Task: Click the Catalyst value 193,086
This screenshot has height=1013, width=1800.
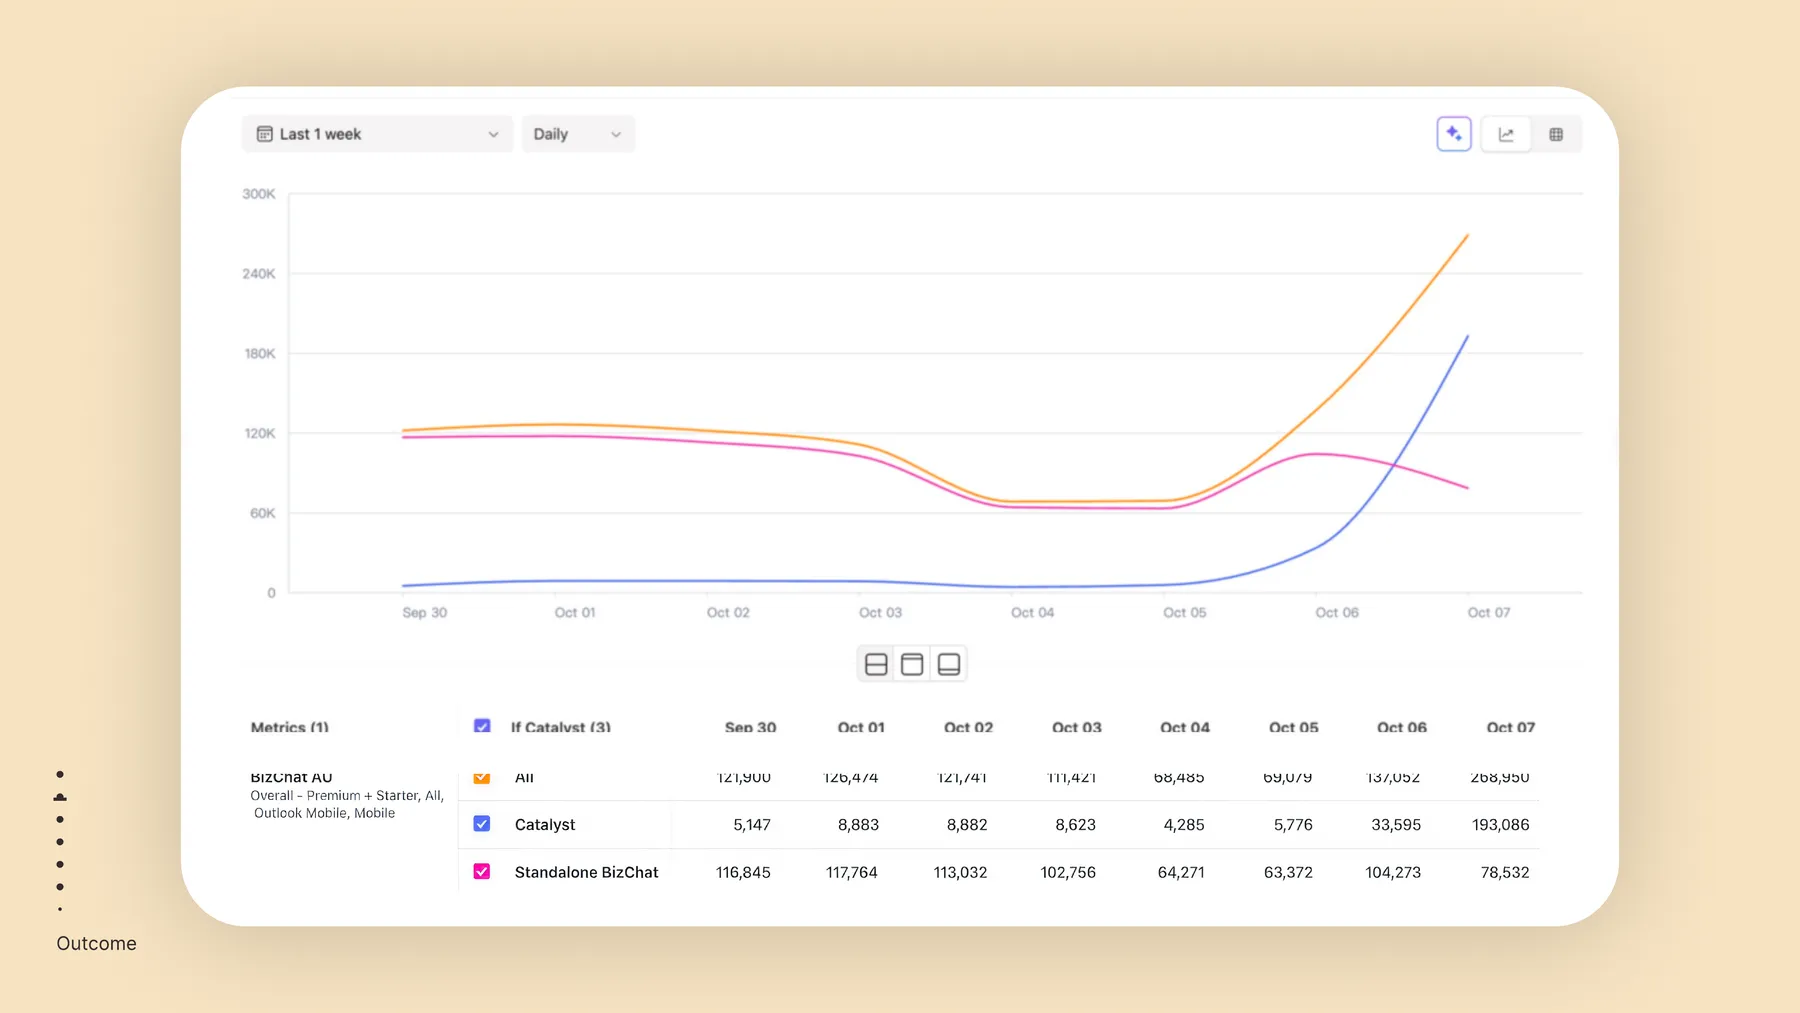Action: click(x=1500, y=825)
